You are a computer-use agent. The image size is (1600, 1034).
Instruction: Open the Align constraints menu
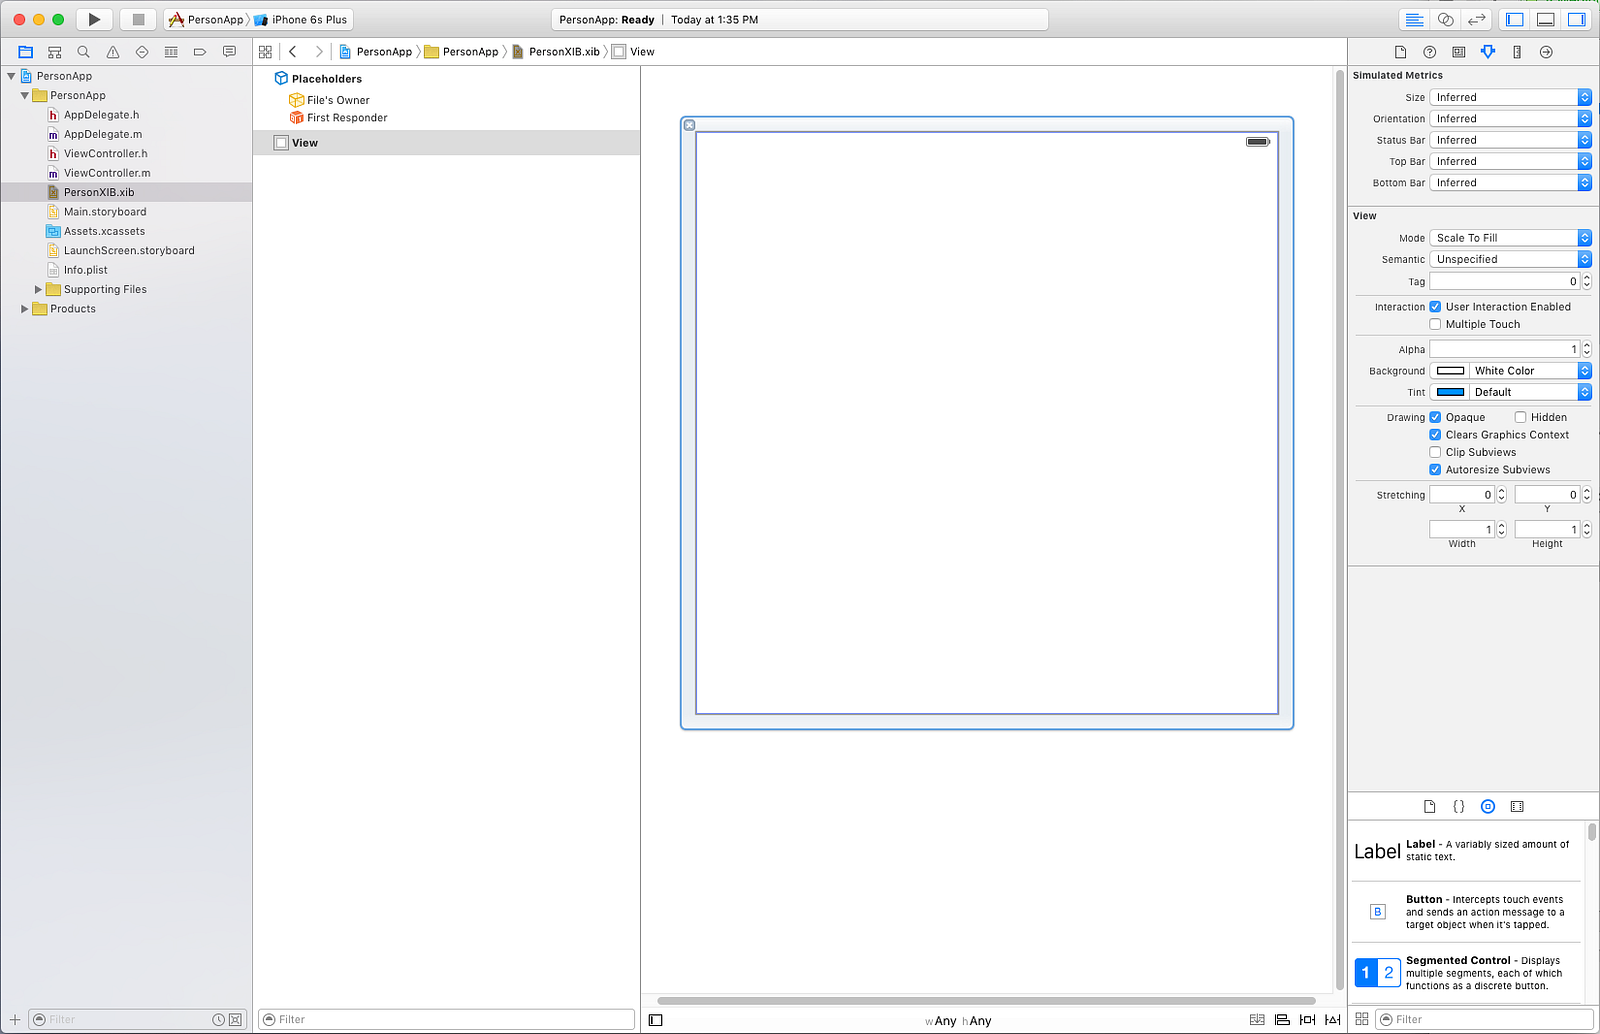coord(1282,1020)
